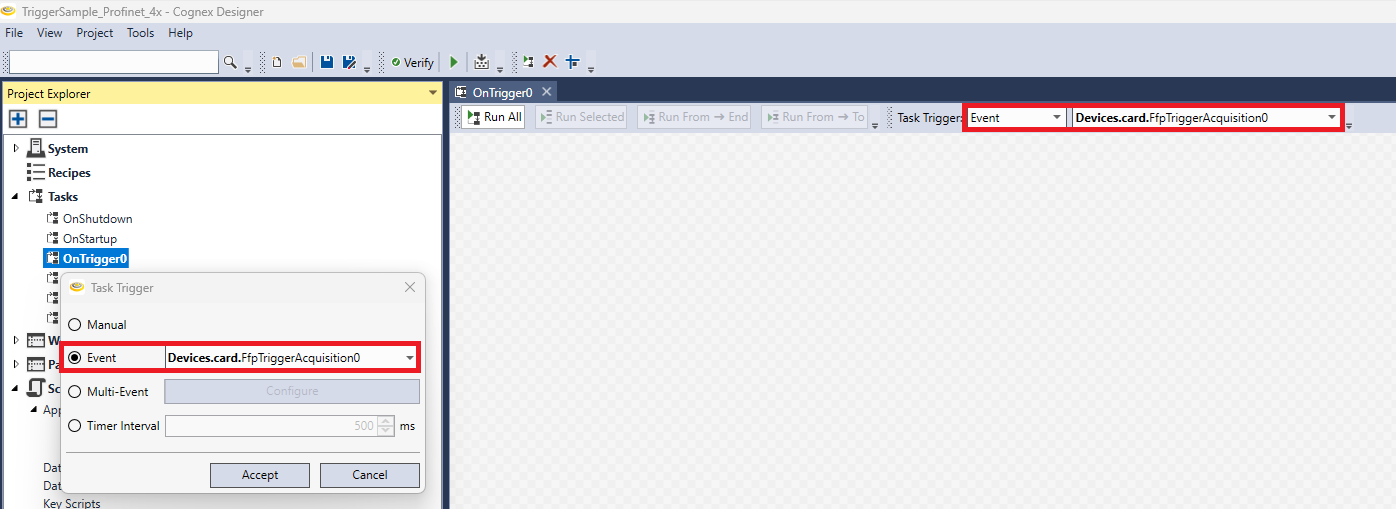
Task: Expand the System tree node
Action: (16, 149)
